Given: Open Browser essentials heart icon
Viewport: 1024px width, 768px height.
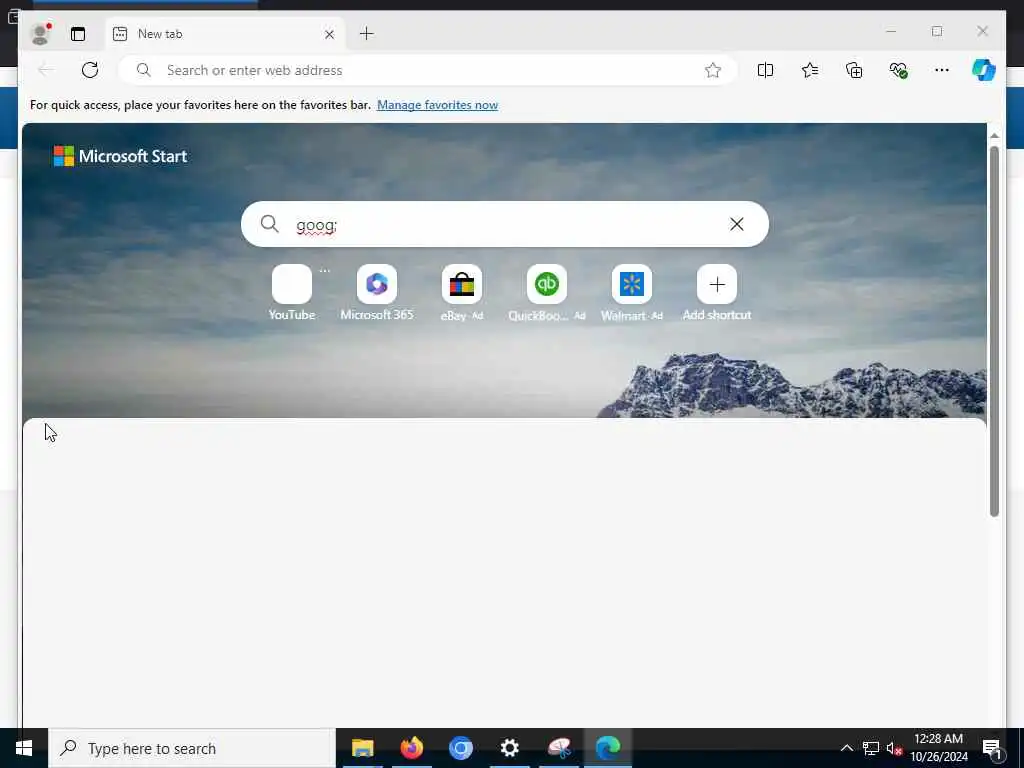Looking at the screenshot, I should (x=899, y=70).
